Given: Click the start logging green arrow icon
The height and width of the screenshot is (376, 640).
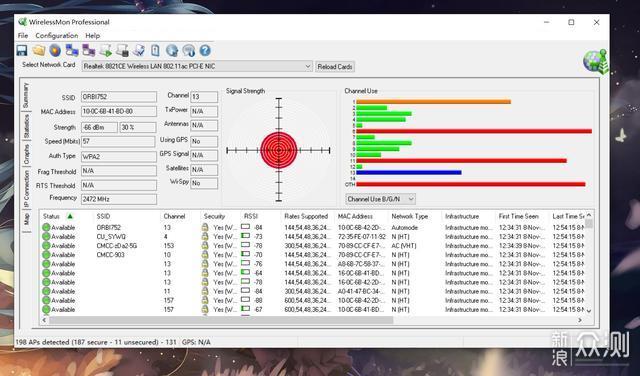Looking at the screenshot, I should click(x=106, y=51).
